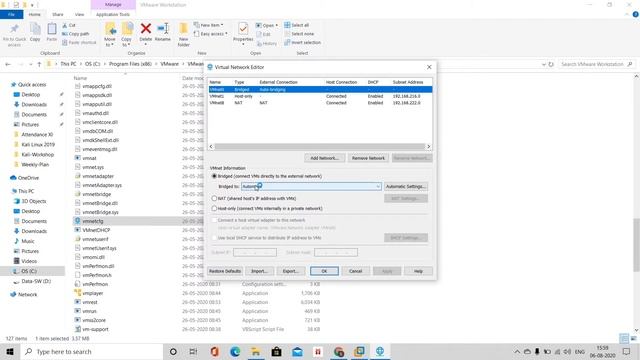Switch to the View ribbon tab
The height and width of the screenshot is (360, 640).
click(x=79, y=14)
